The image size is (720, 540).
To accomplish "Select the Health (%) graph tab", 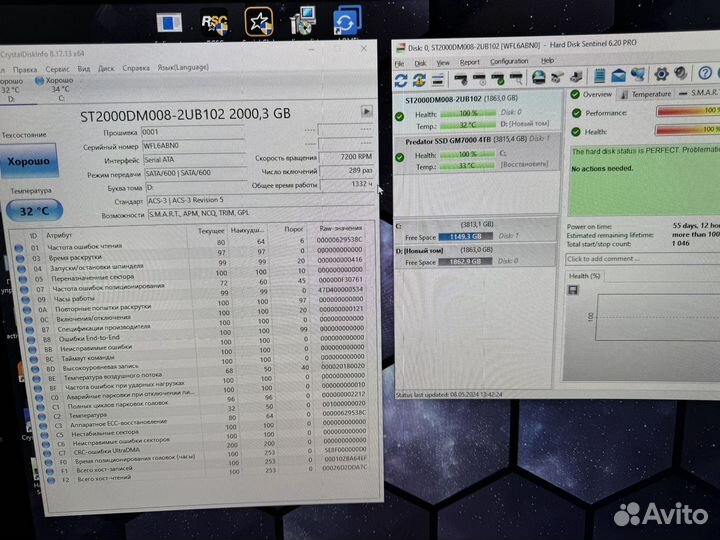I will [585, 276].
